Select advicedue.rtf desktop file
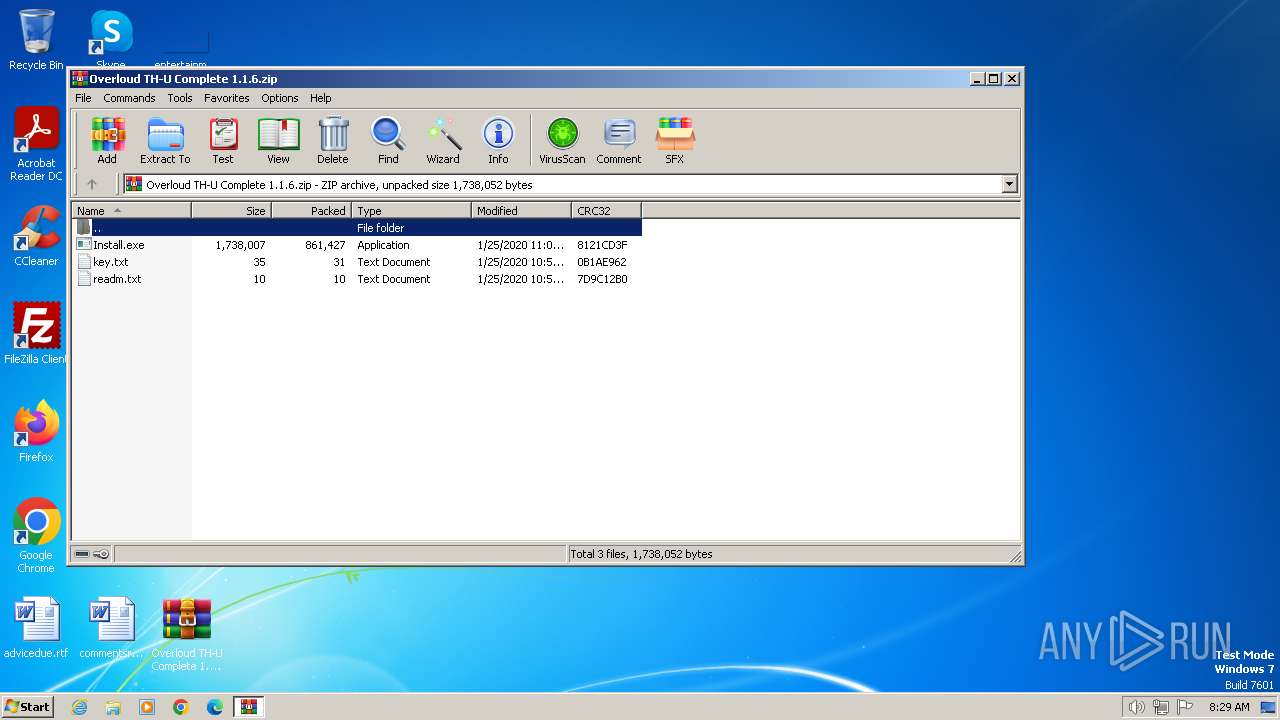Image resolution: width=1280 pixels, height=720 pixels. [x=36, y=627]
